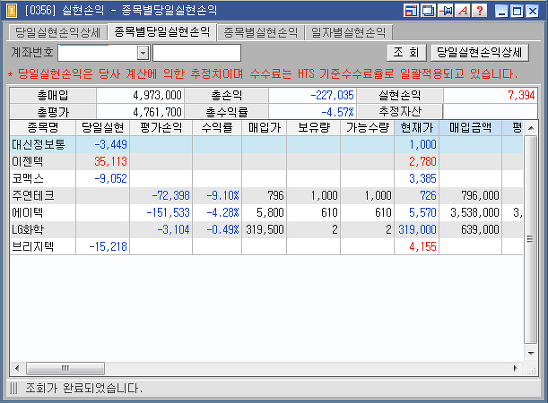Close the 실현손익 window
548x403 pixels.
pyautogui.click(x=533, y=11)
